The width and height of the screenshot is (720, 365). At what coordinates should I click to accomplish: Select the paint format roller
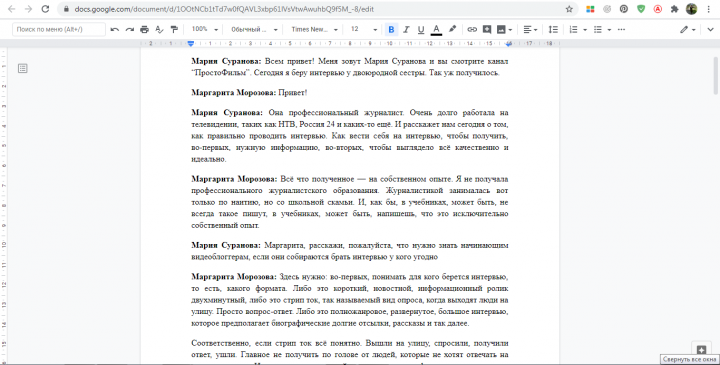pos(174,29)
